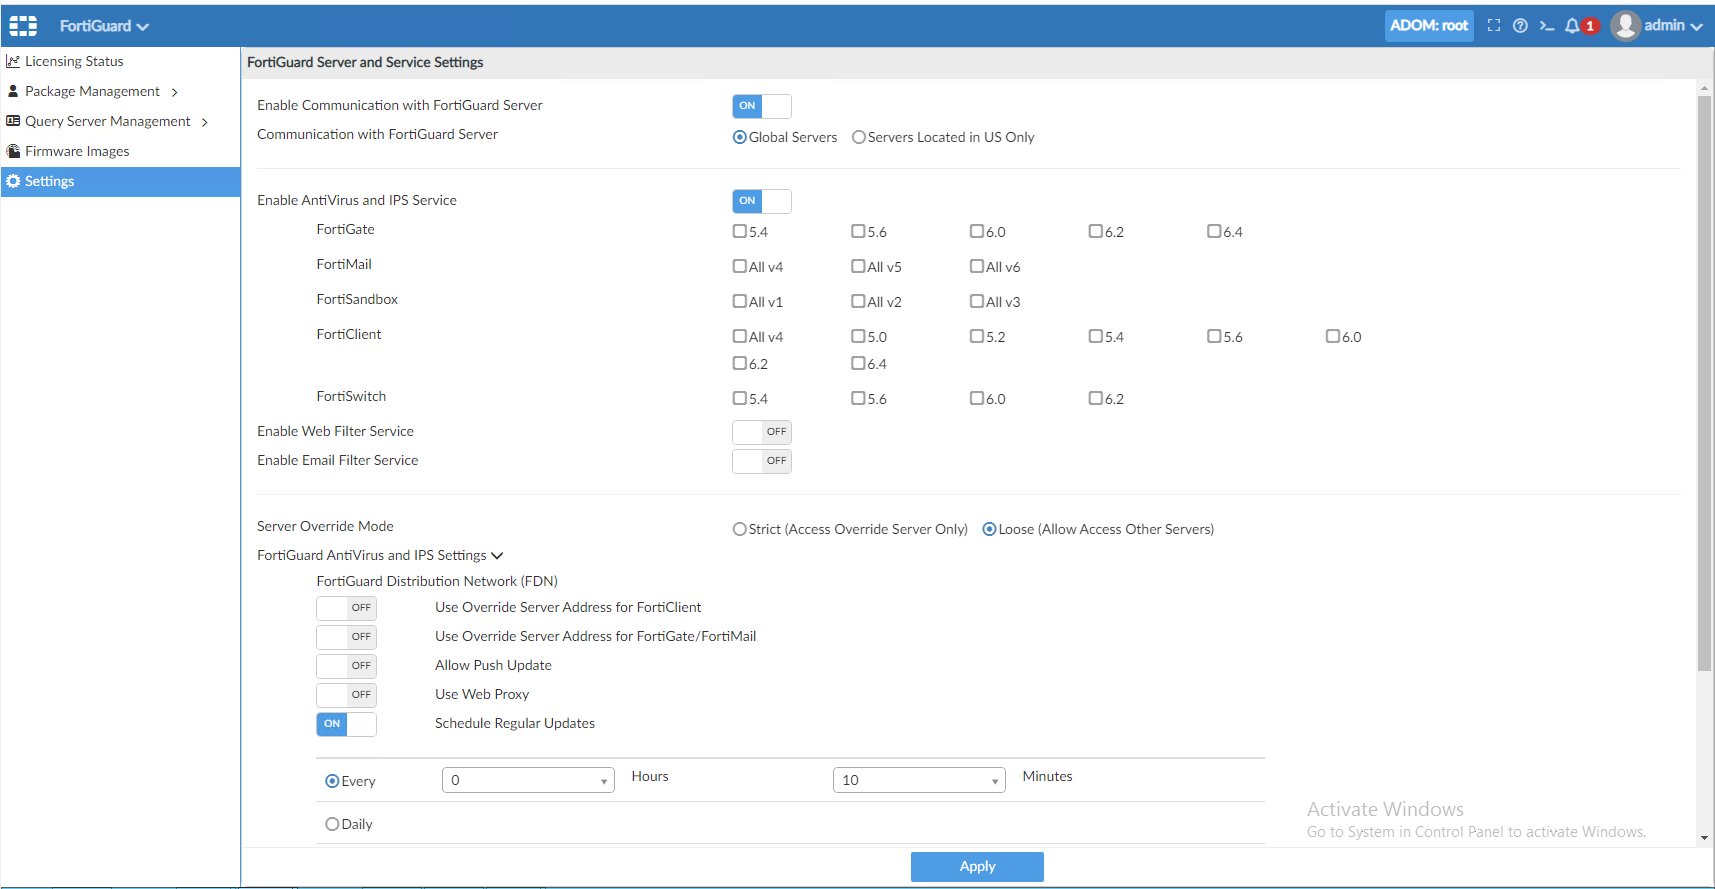Open the notifications bell icon
Viewport: 1715px width, 889px height.
1572,26
